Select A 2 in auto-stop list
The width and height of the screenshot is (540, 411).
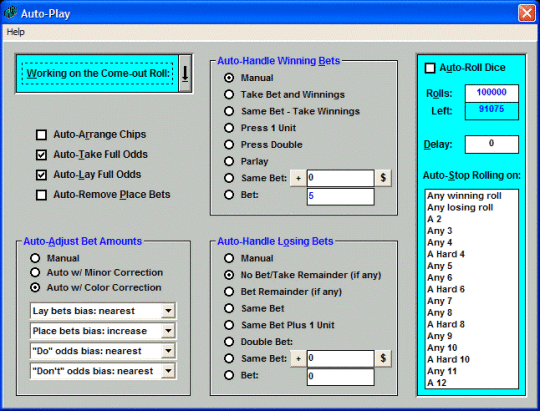click(471, 219)
